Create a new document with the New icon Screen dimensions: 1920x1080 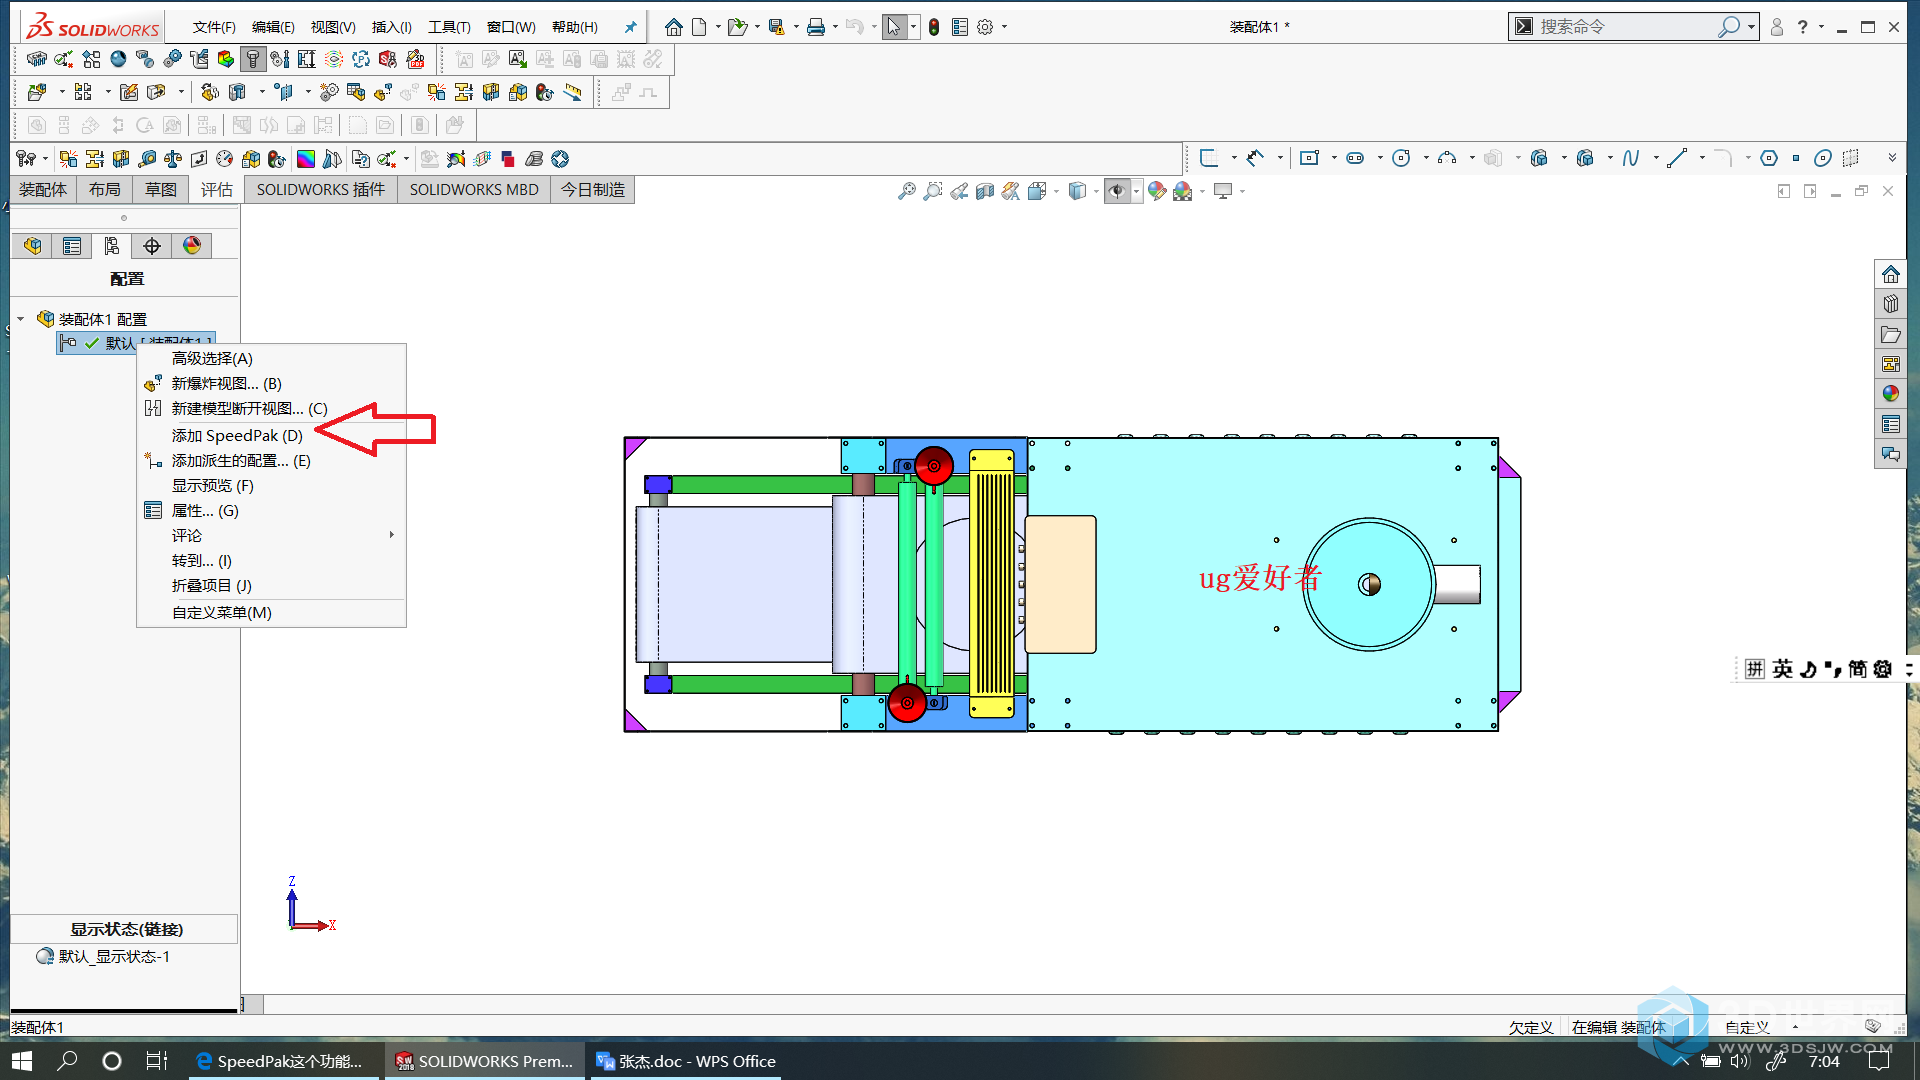(699, 27)
